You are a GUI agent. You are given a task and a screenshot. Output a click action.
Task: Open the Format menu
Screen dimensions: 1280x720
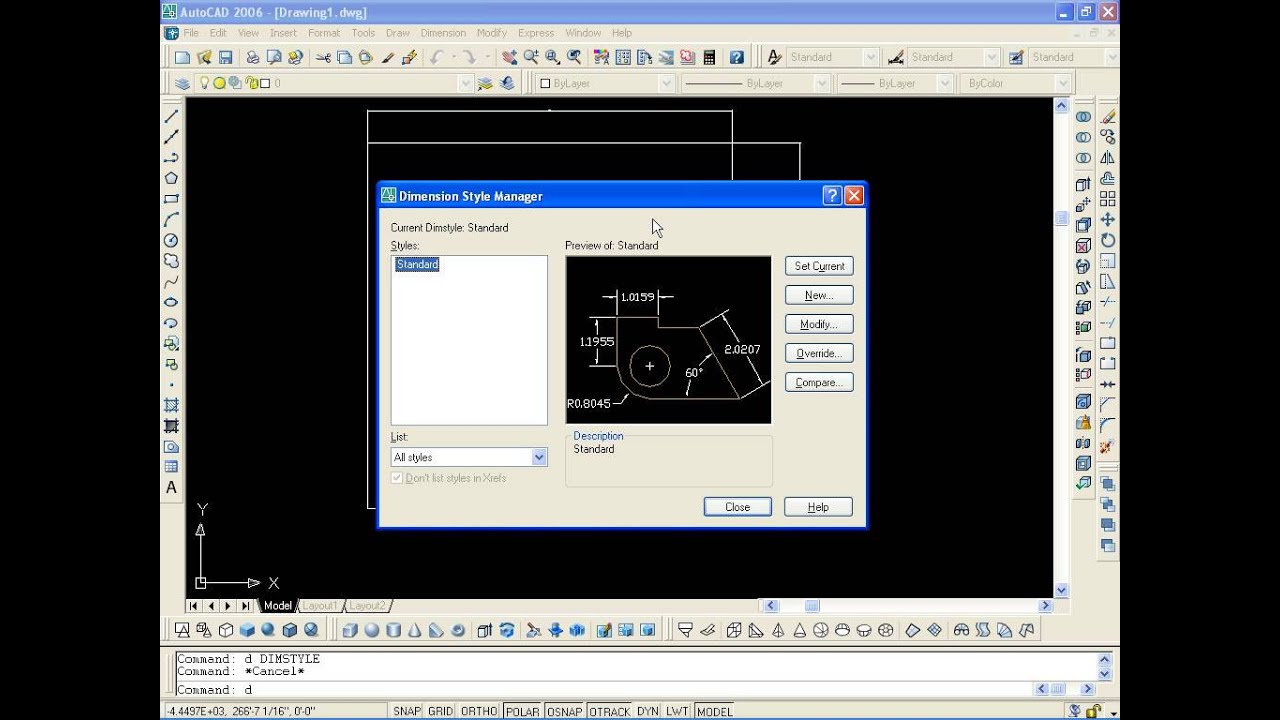(324, 33)
